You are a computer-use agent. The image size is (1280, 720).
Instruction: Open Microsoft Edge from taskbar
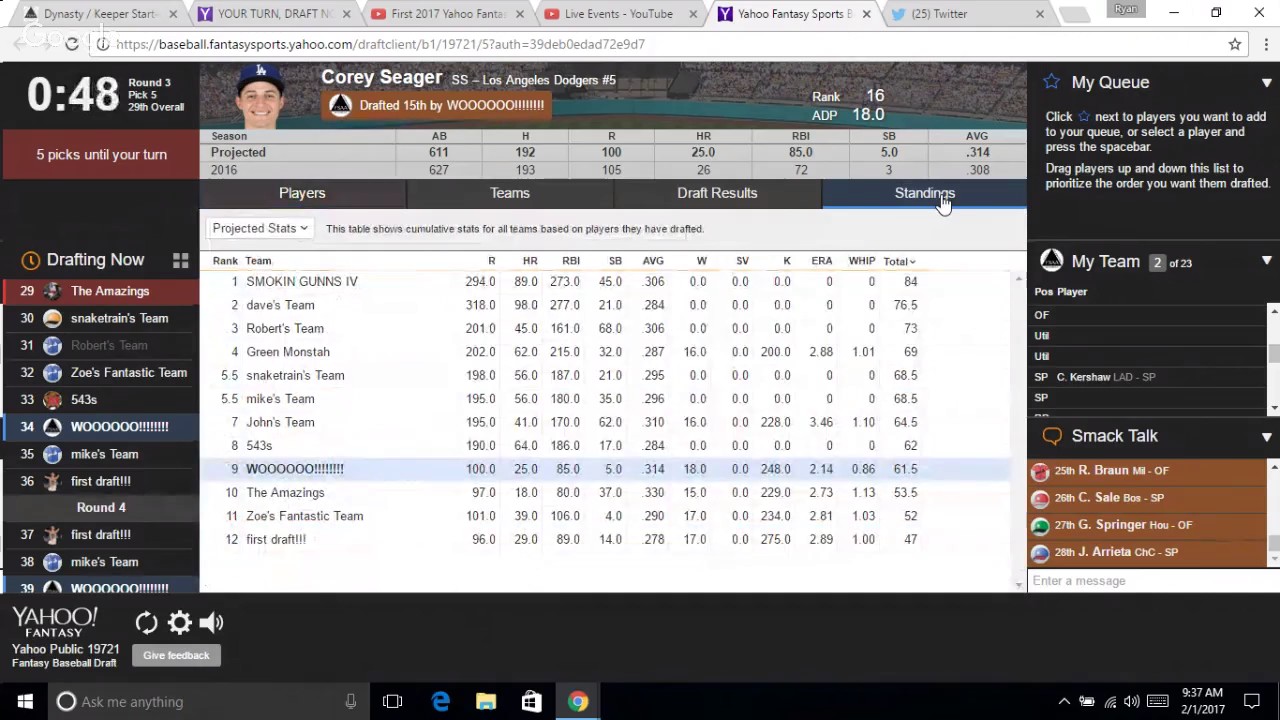[x=440, y=701]
